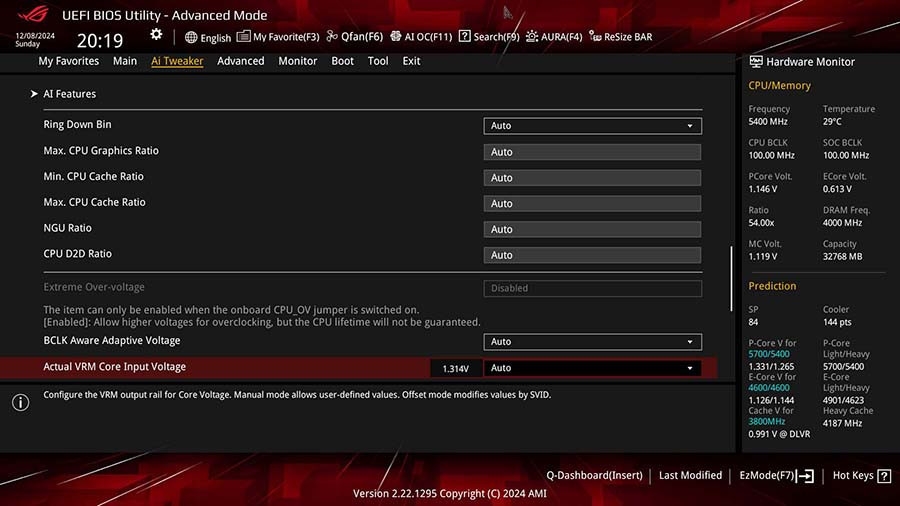Click the Hot Keys question mark icon
This screenshot has height=506, width=900.
885,476
